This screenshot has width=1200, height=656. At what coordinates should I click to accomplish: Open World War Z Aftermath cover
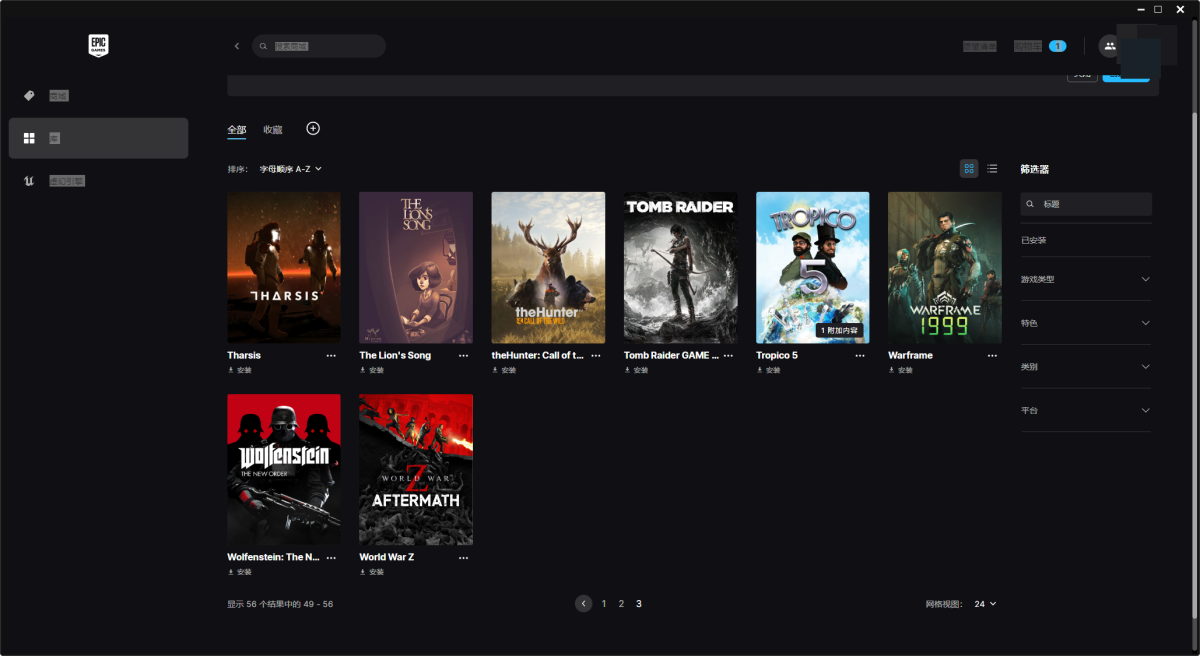416,469
